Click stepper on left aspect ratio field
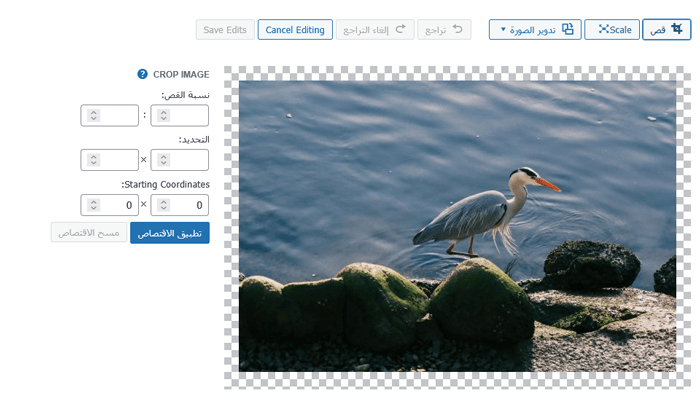The image size is (700, 408). click(93, 115)
